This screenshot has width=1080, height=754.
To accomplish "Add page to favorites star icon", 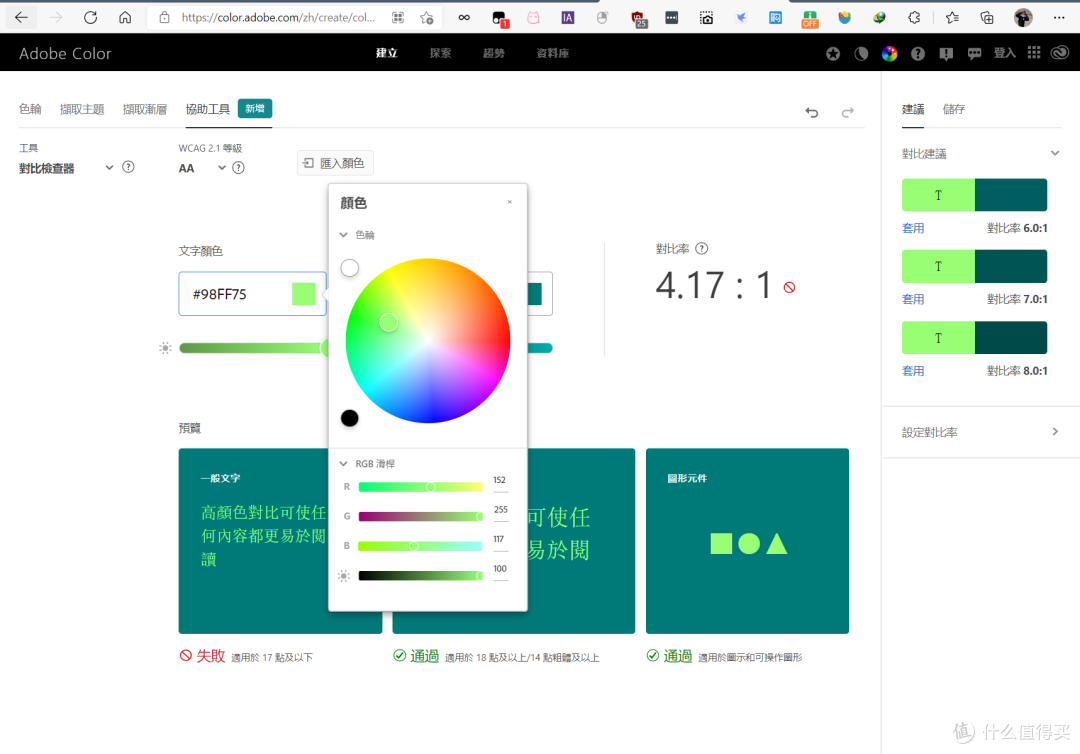I will (426, 17).
